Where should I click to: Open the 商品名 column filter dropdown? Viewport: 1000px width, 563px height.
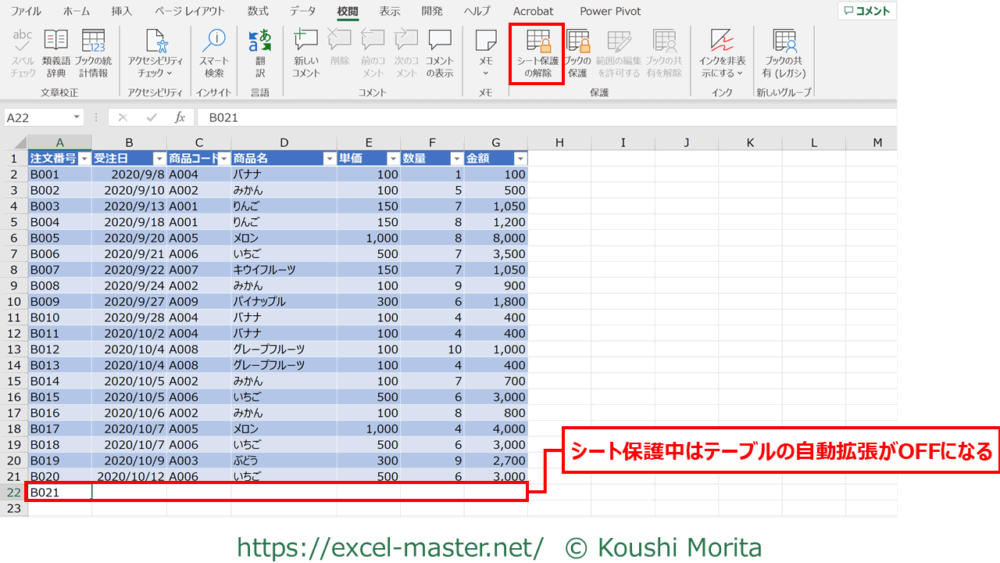(x=328, y=159)
